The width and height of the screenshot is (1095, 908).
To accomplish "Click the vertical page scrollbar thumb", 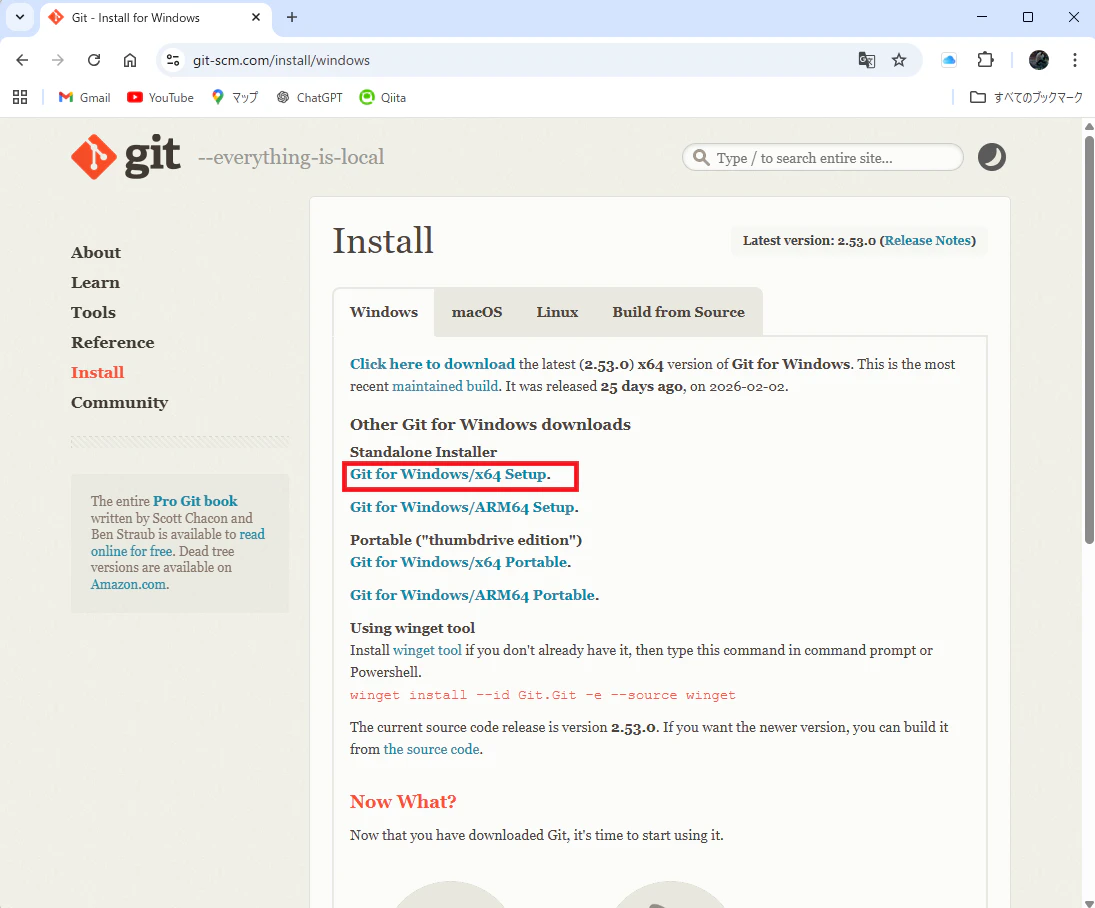I will (x=1089, y=339).
